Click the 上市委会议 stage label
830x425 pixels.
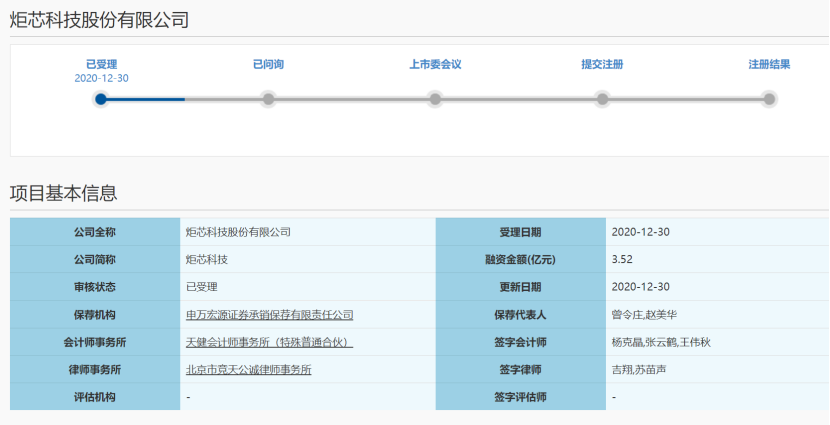[435, 64]
